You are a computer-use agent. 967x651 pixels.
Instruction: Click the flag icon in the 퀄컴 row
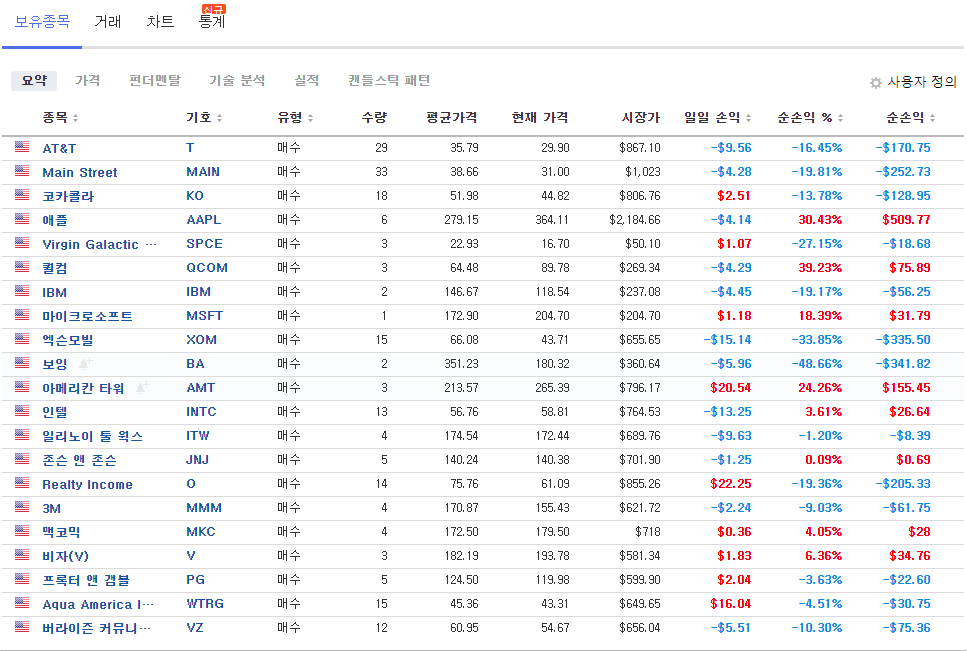point(22,266)
